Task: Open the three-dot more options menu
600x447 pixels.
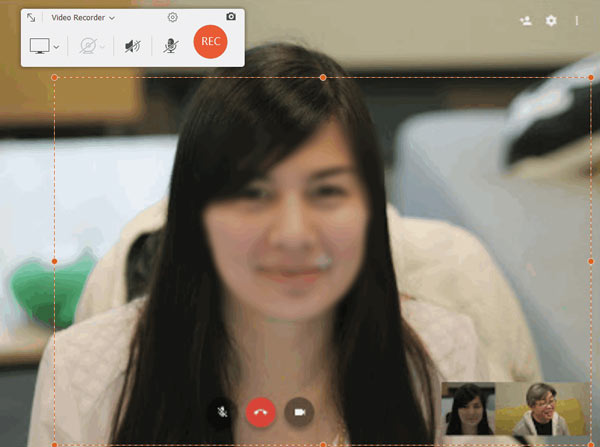Action: pyautogui.click(x=576, y=20)
